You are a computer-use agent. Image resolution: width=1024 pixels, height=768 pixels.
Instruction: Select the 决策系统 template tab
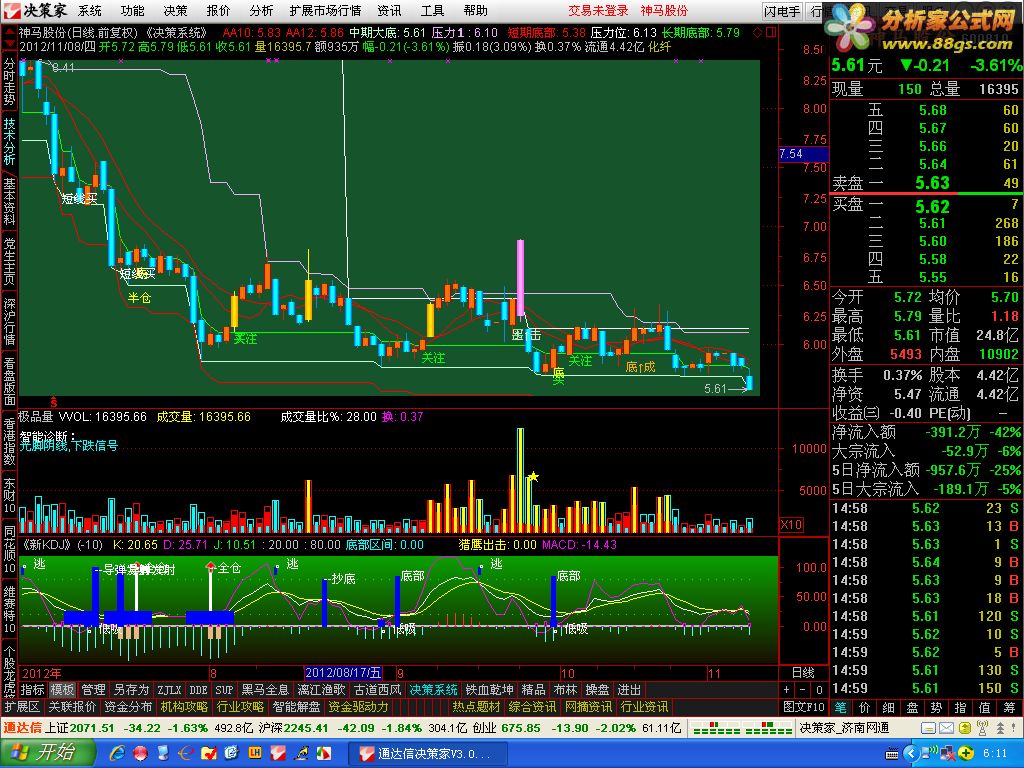[434, 690]
